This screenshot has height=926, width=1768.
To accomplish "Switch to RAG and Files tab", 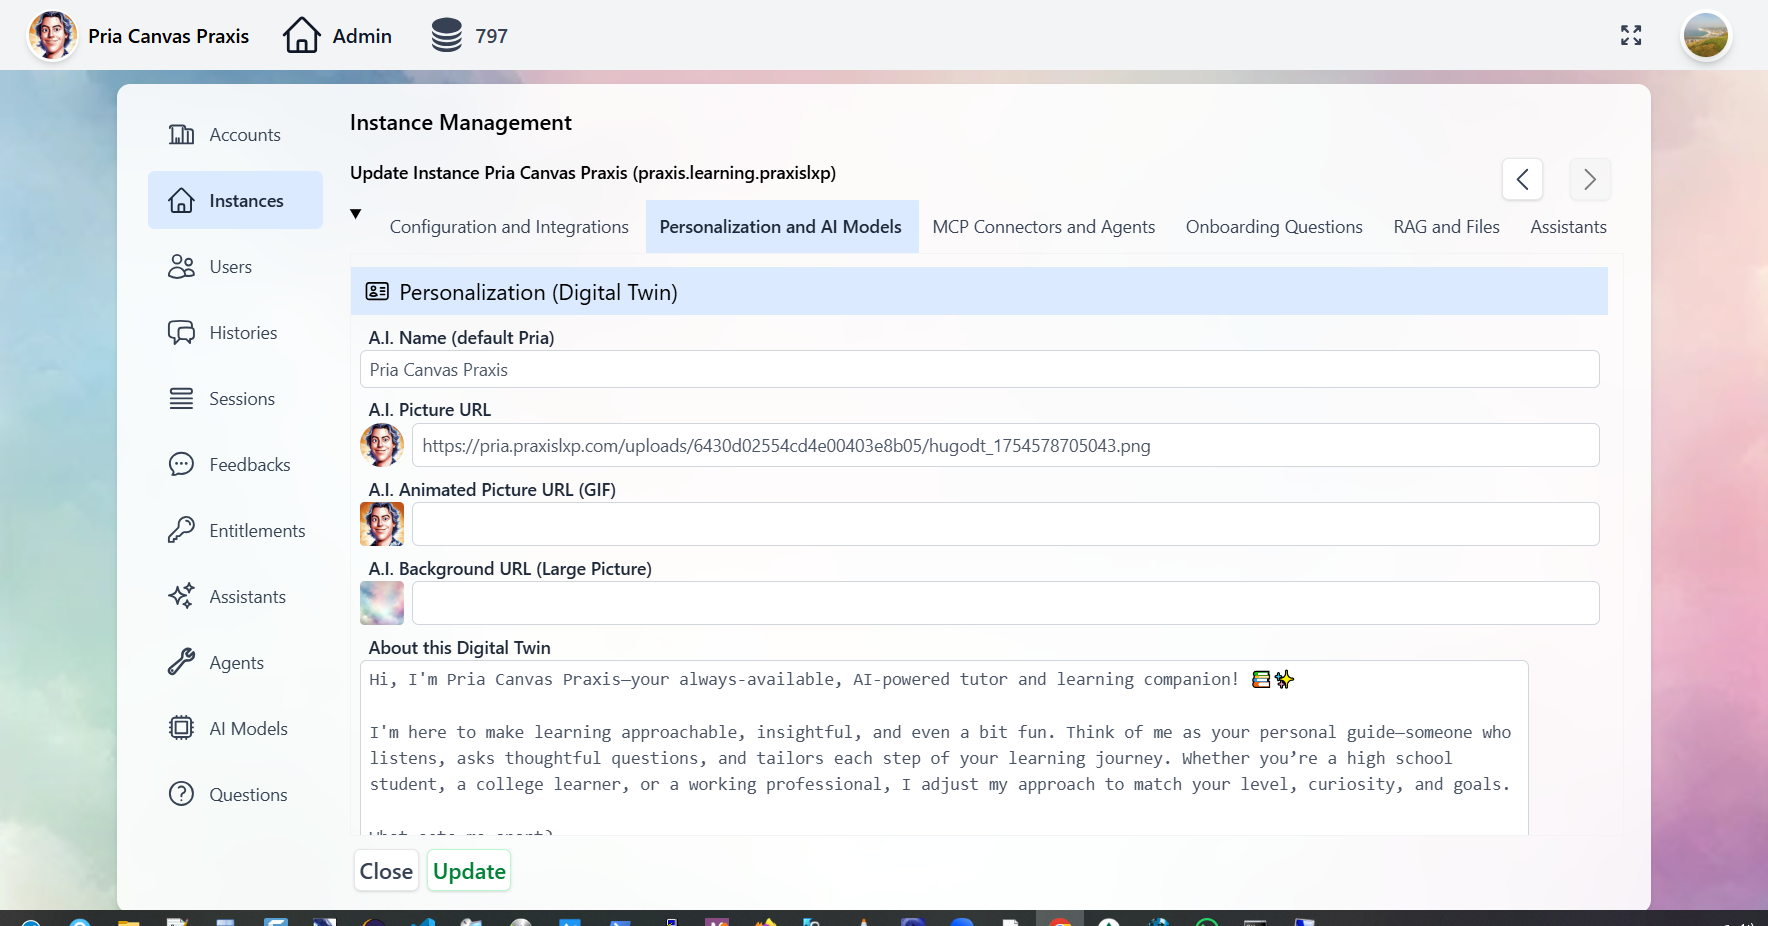I will tap(1446, 227).
